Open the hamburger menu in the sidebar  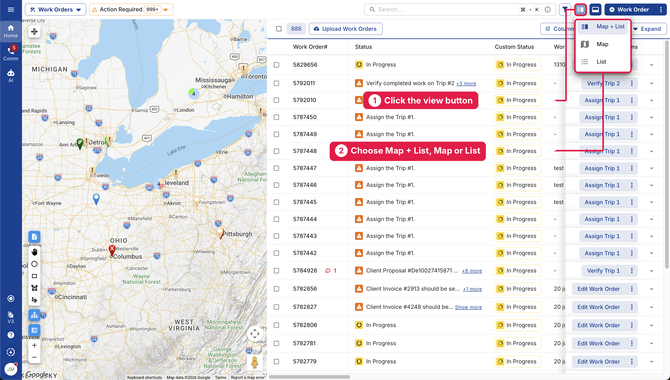(11, 9)
